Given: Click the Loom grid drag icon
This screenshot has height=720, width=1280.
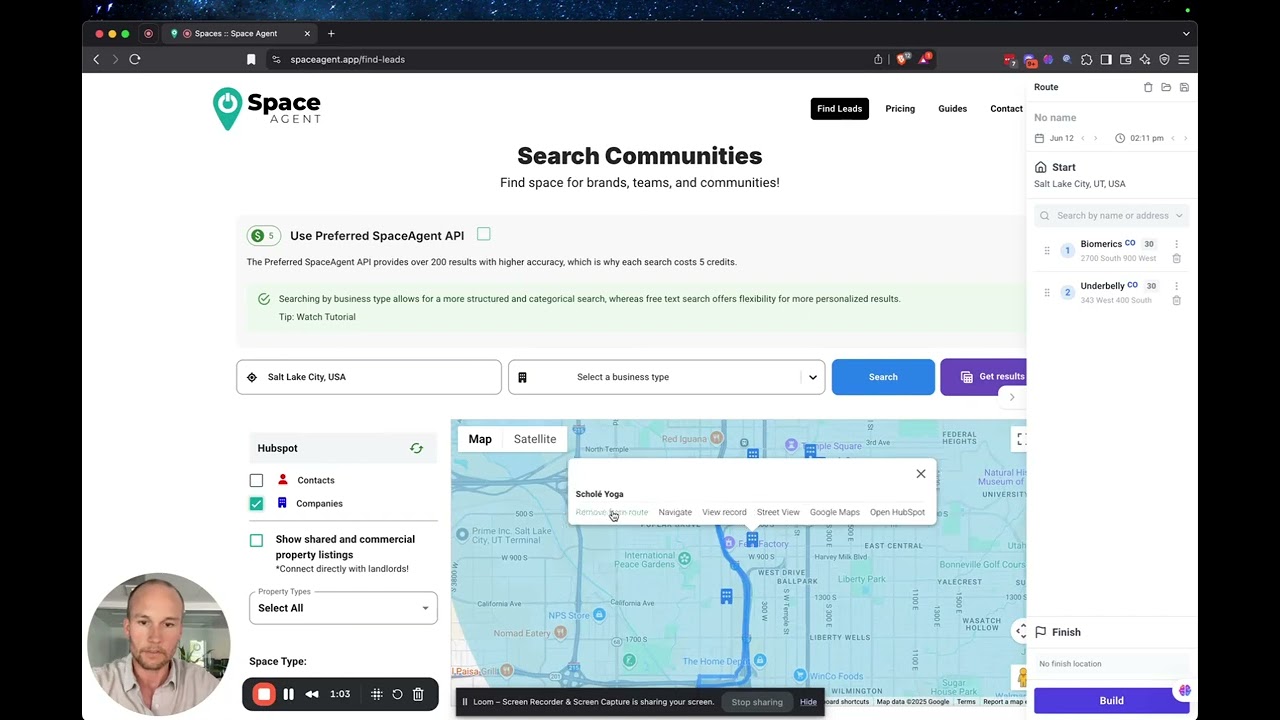Looking at the screenshot, I should coord(377,694).
